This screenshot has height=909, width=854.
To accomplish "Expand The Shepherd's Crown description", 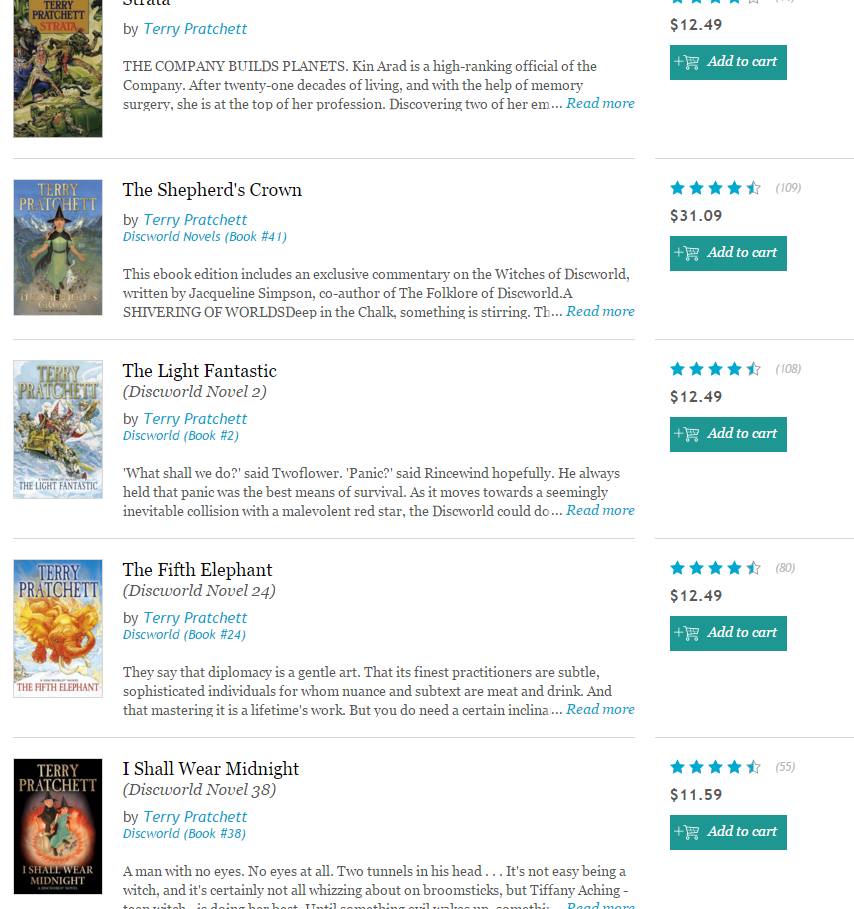I will (x=600, y=311).
